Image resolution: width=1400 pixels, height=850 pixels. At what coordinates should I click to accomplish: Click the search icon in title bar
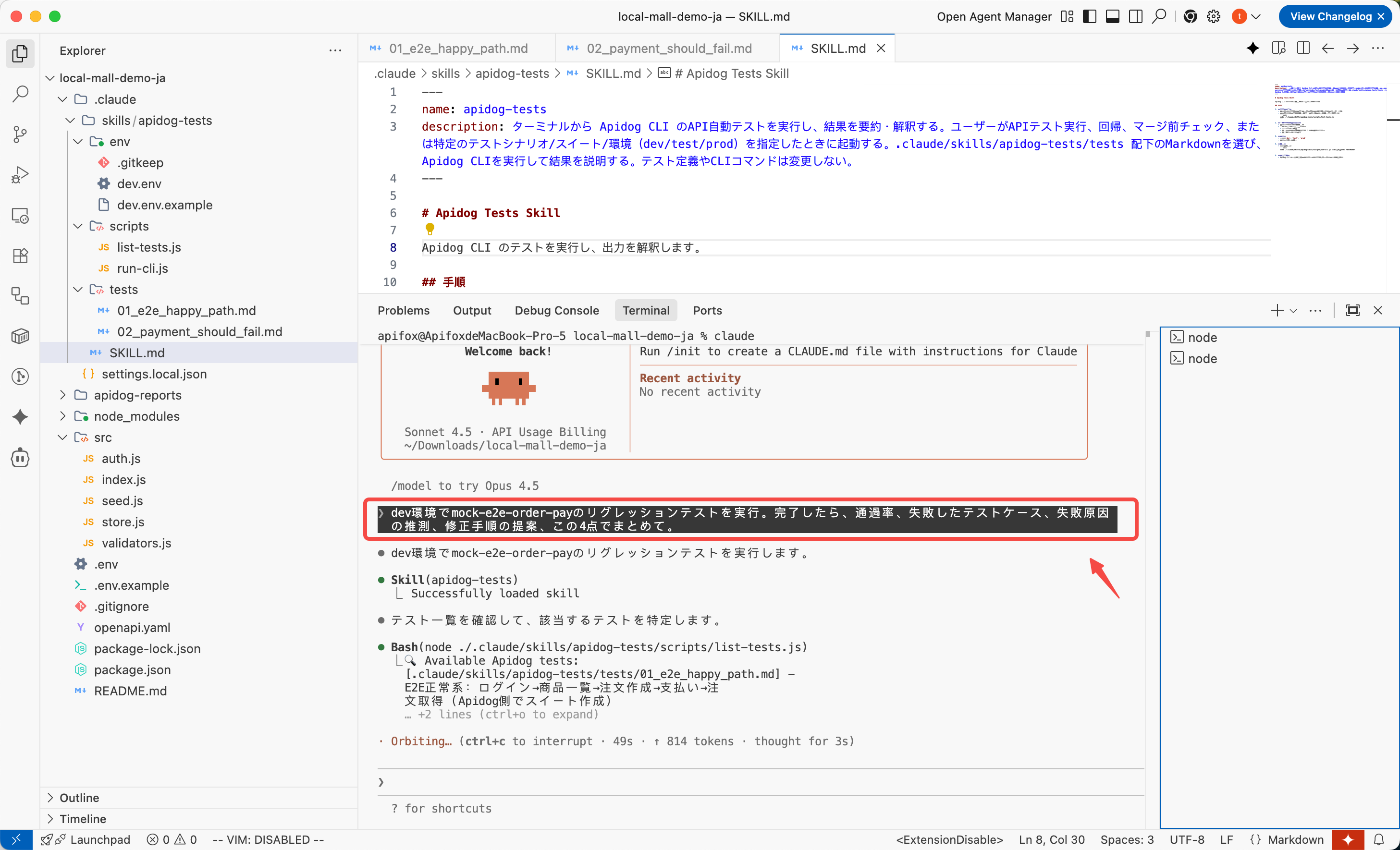(x=1159, y=16)
